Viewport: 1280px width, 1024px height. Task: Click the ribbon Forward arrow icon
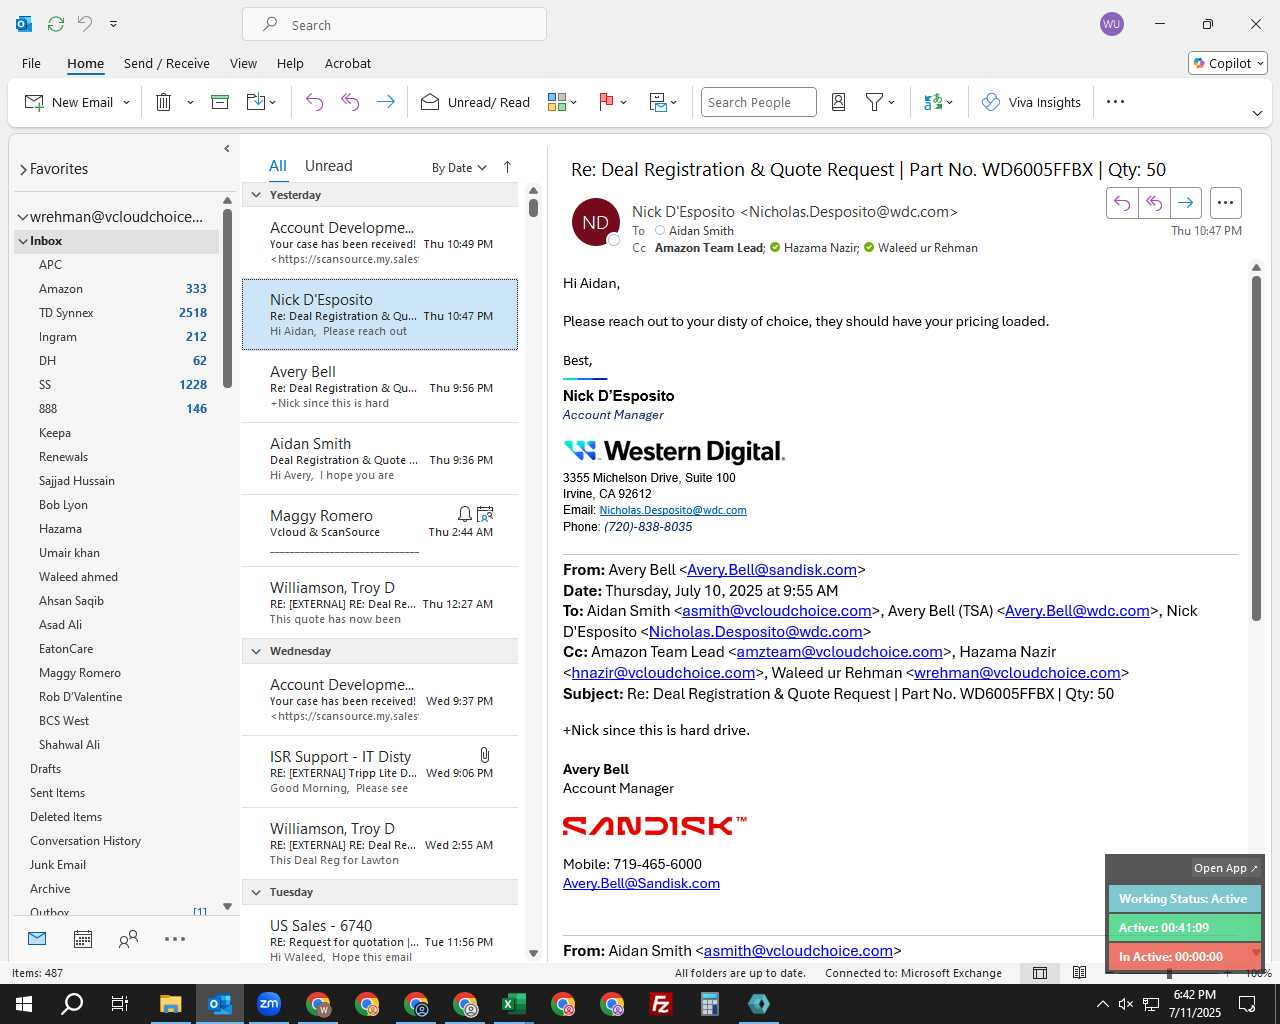[385, 102]
